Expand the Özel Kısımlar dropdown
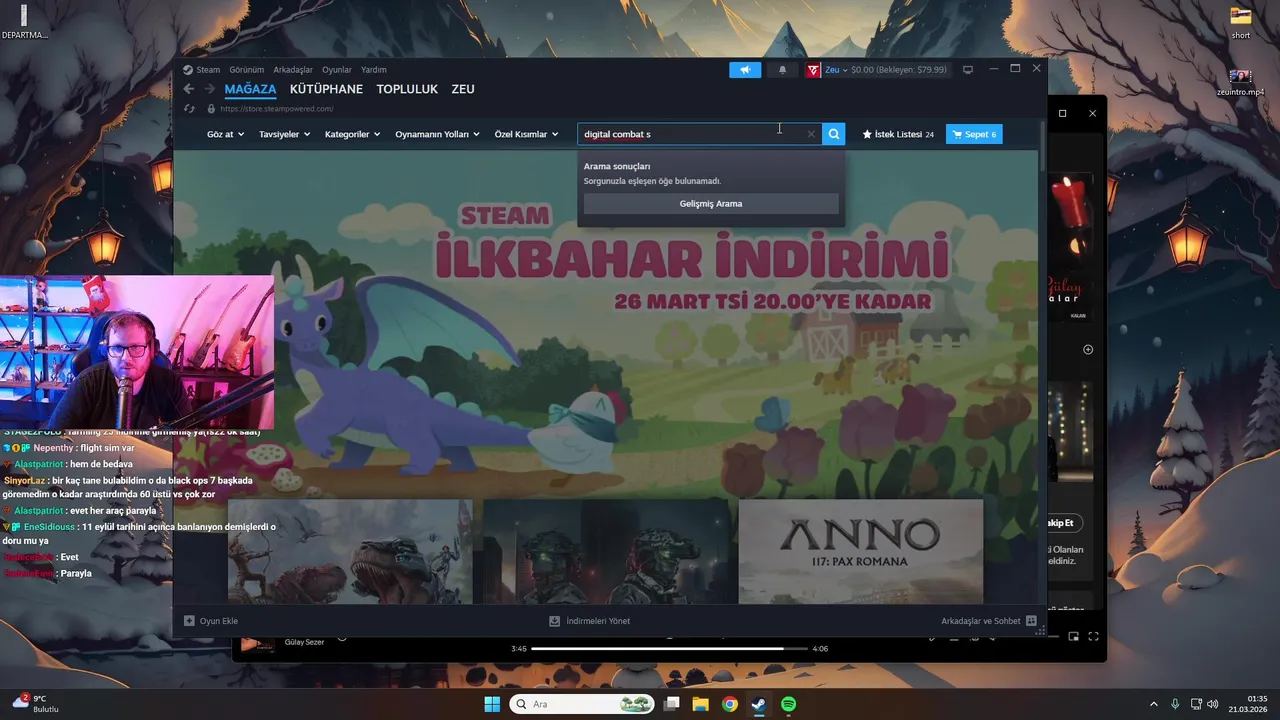 (526, 134)
